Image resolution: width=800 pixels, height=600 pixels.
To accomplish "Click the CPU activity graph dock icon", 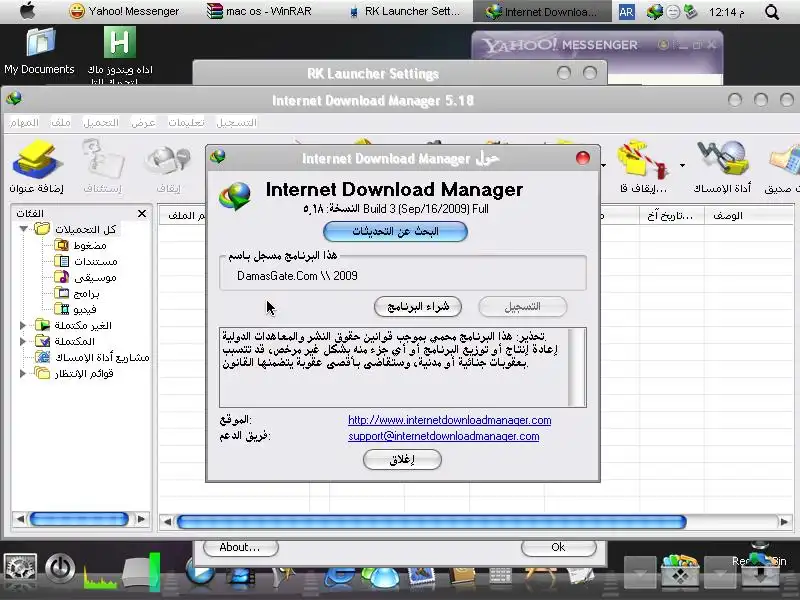I will (x=100, y=577).
